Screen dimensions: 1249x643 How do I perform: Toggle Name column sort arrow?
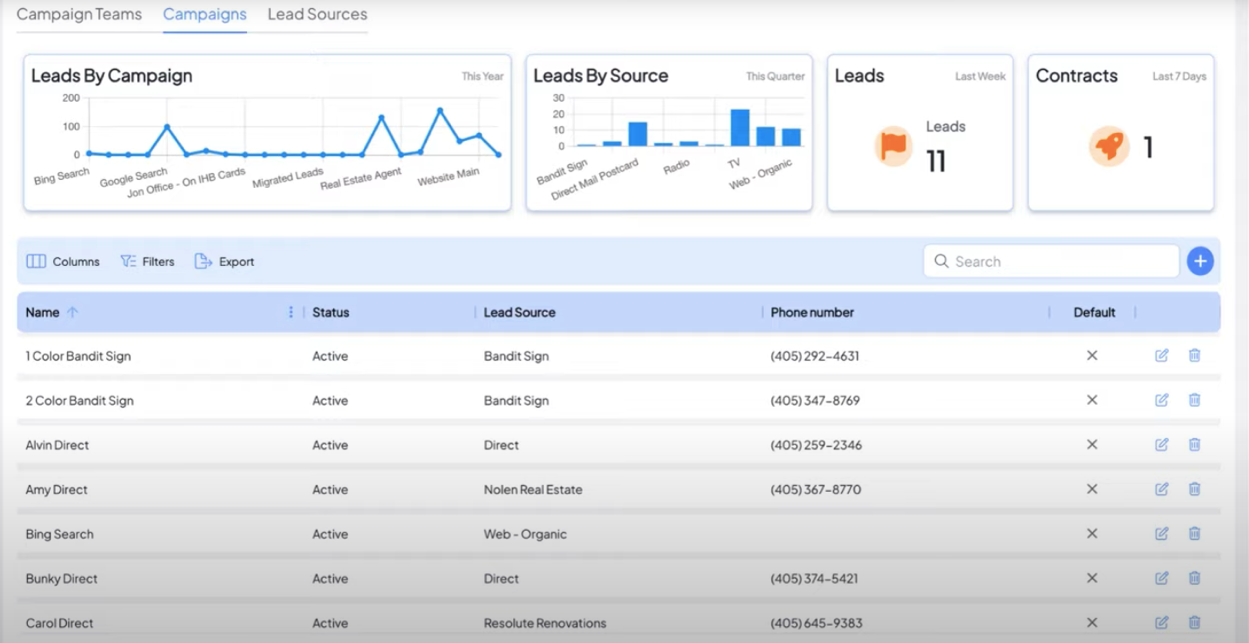pyautogui.click(x=72, y=312)
